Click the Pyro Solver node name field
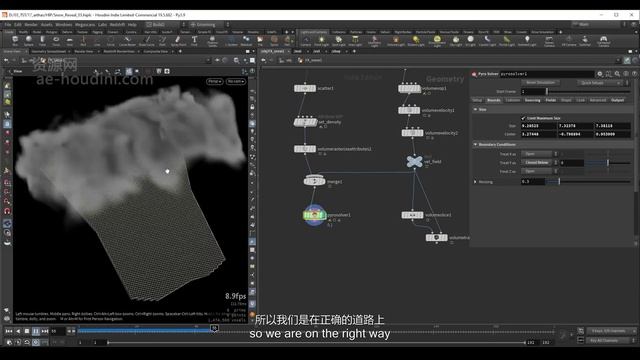Screen dimensions: 640x360 pyautogui.click(x=546, y=74)
